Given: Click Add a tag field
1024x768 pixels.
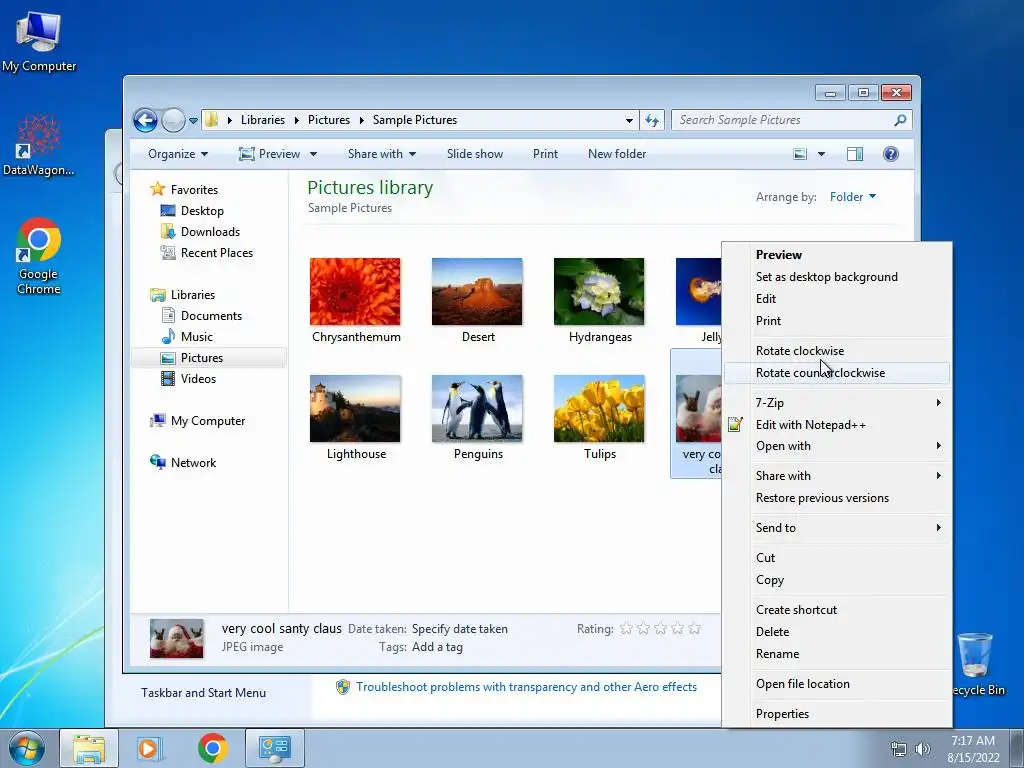Looking at the screenshot, I should tap(437, 647).
